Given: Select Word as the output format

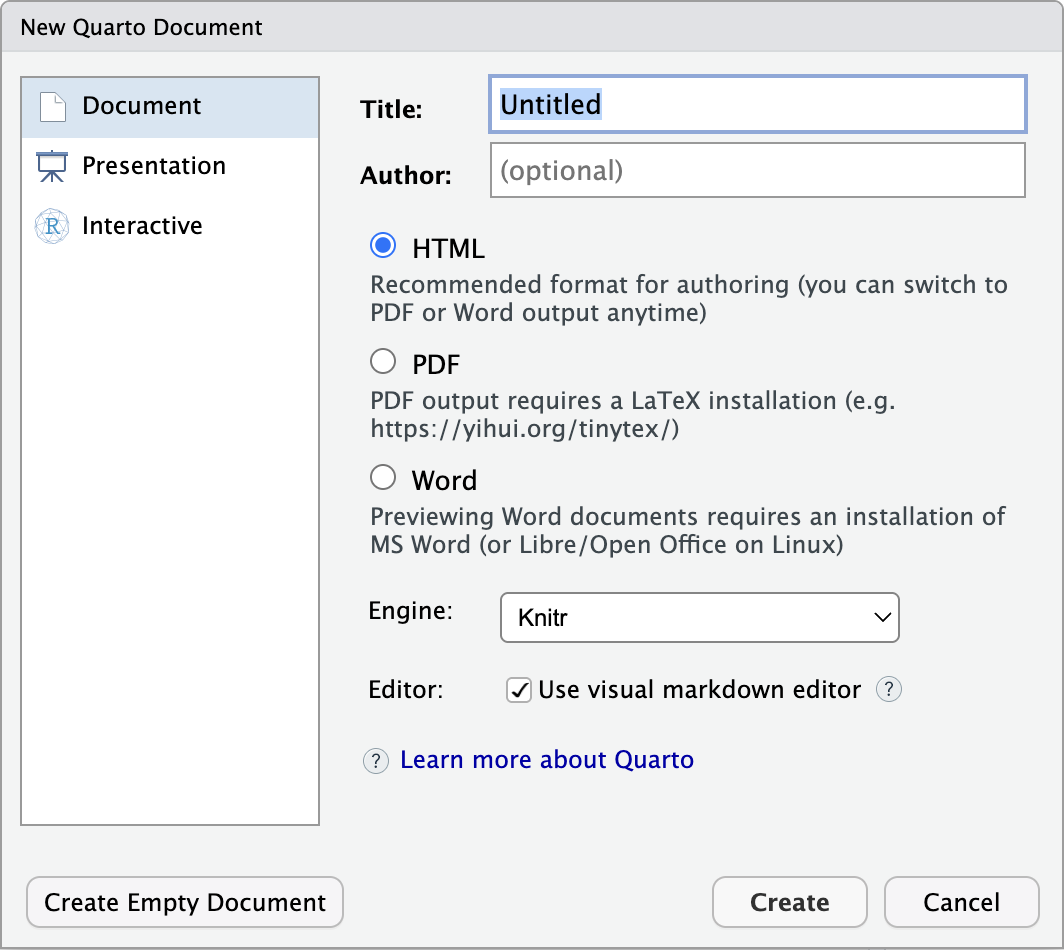Looking at the screenshot, I should 382,477.
